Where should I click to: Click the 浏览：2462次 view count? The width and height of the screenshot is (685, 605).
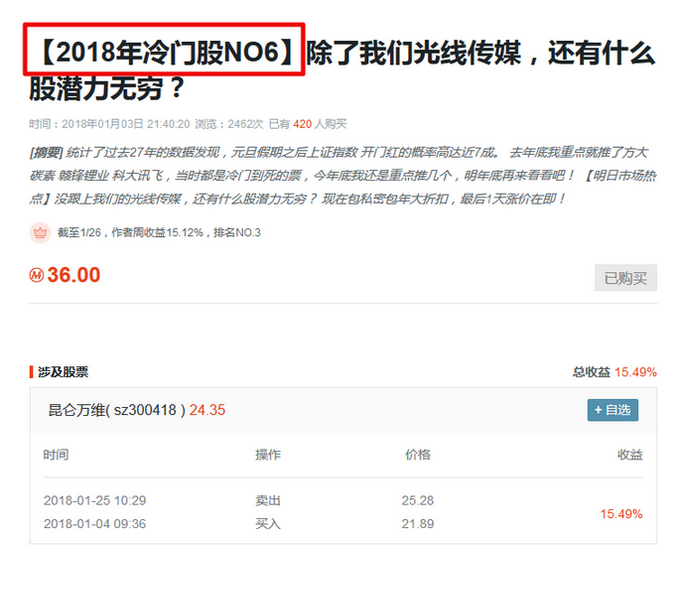(x=229, y=124)
